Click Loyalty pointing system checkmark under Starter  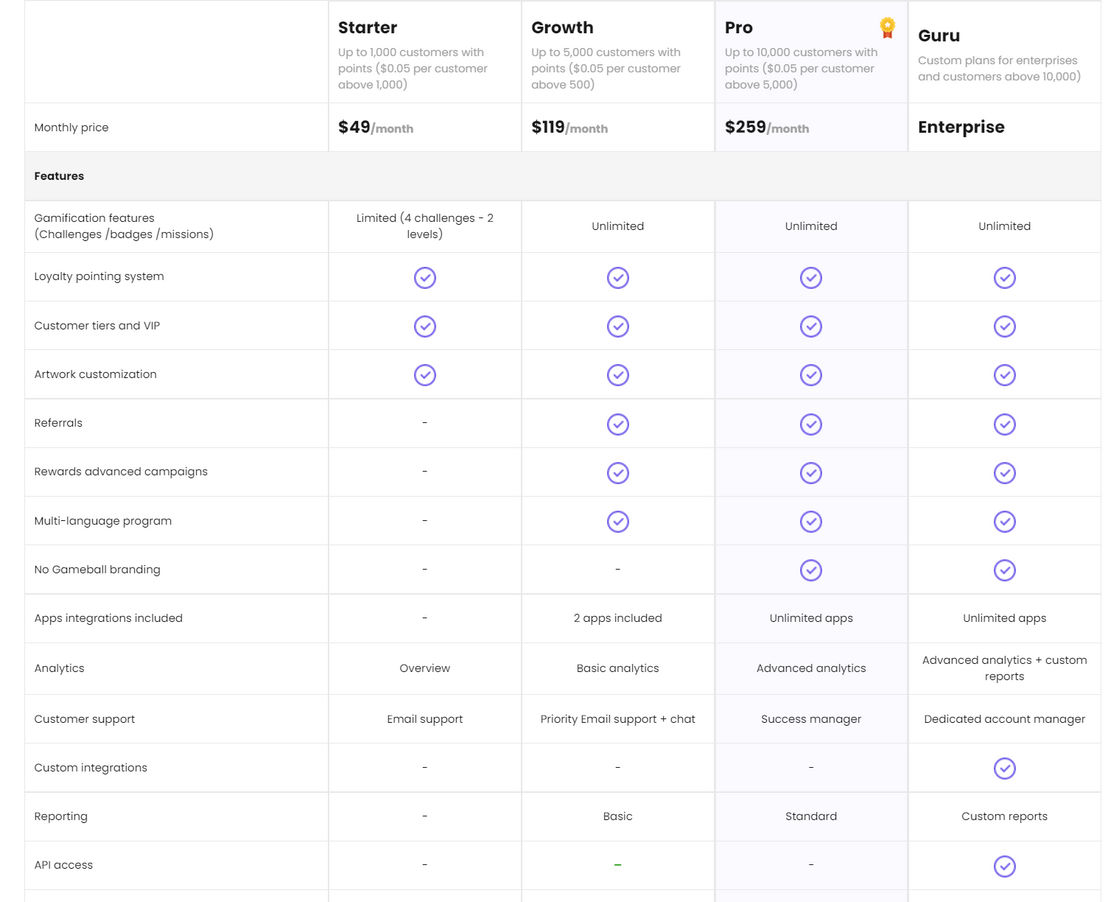[x=425, y=278]
